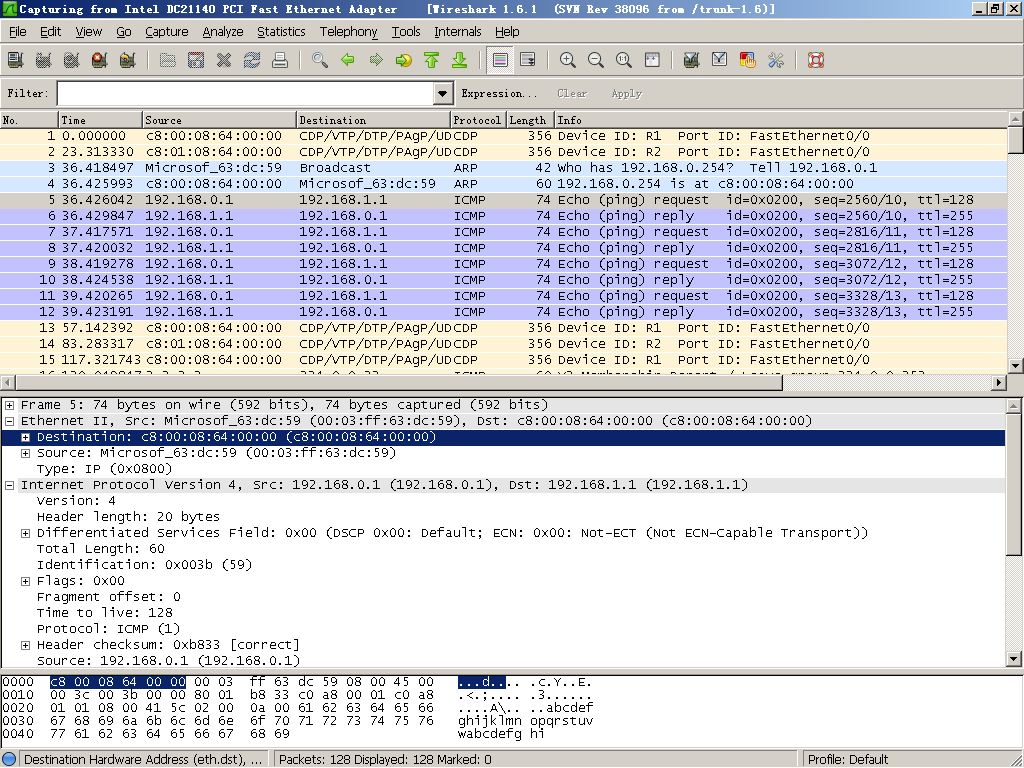Viewport: 1024px width, 768px height.
Task: Expand the Ethernet Destination field
Action: tap(25, 437)
